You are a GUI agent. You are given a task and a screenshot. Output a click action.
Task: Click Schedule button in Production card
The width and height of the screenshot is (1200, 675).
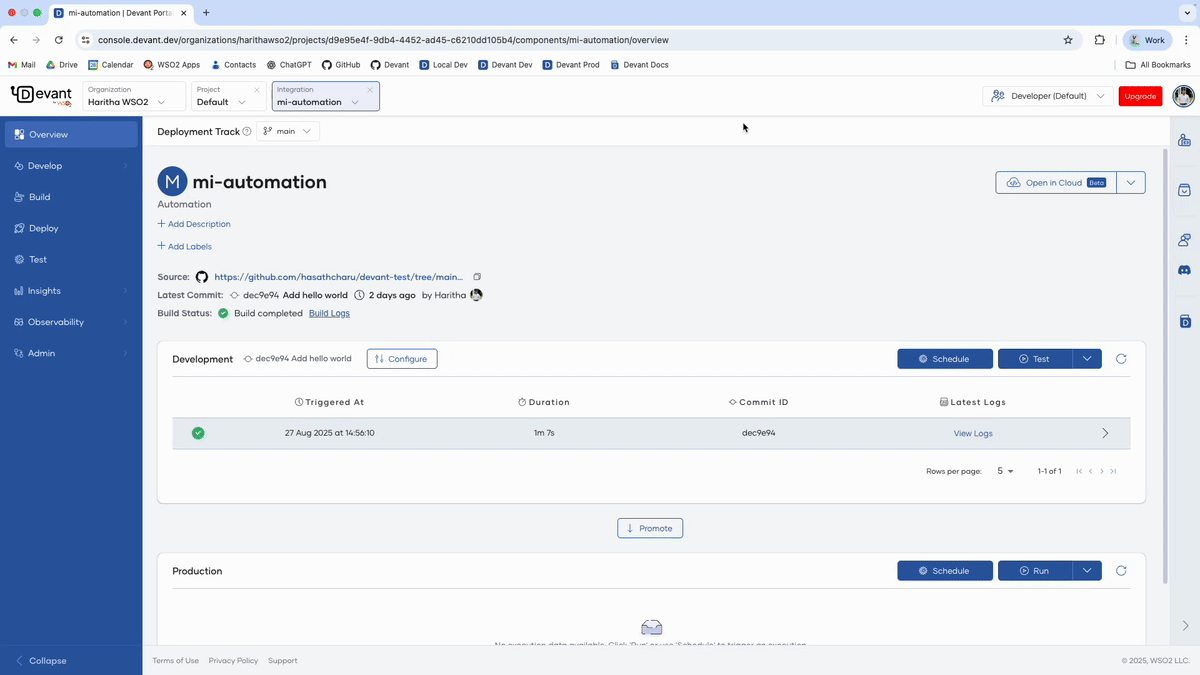tap(945, 571)
